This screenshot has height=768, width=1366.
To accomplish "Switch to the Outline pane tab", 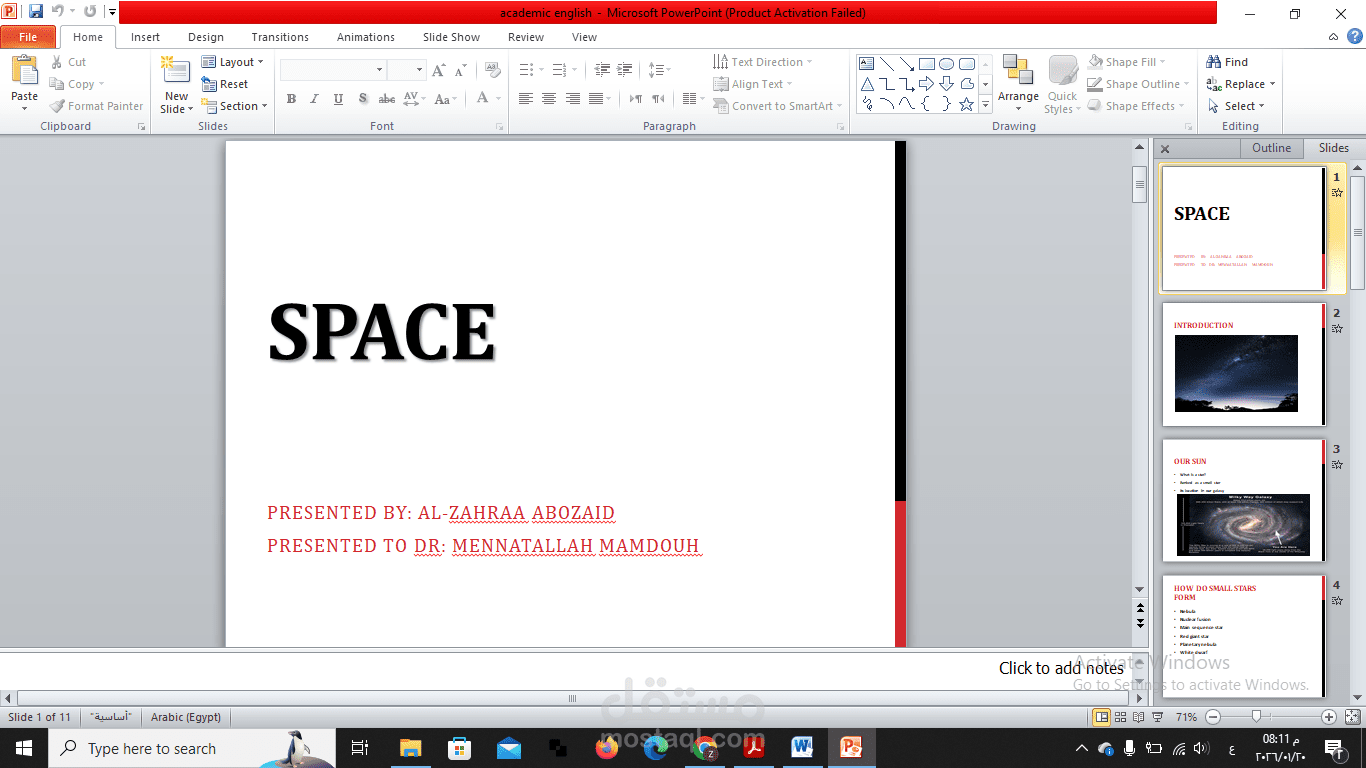I will click(x=1272, y=148).
